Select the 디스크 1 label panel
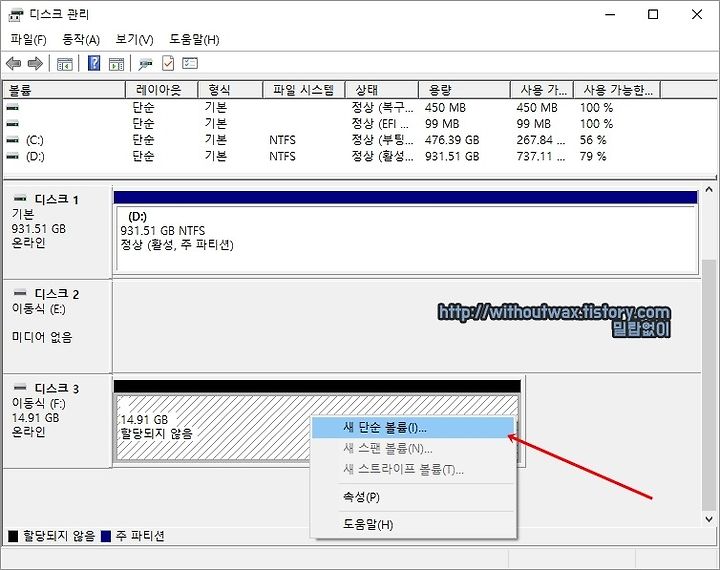Viewport: 720px width, 570px height. click(x=57, y=231)
